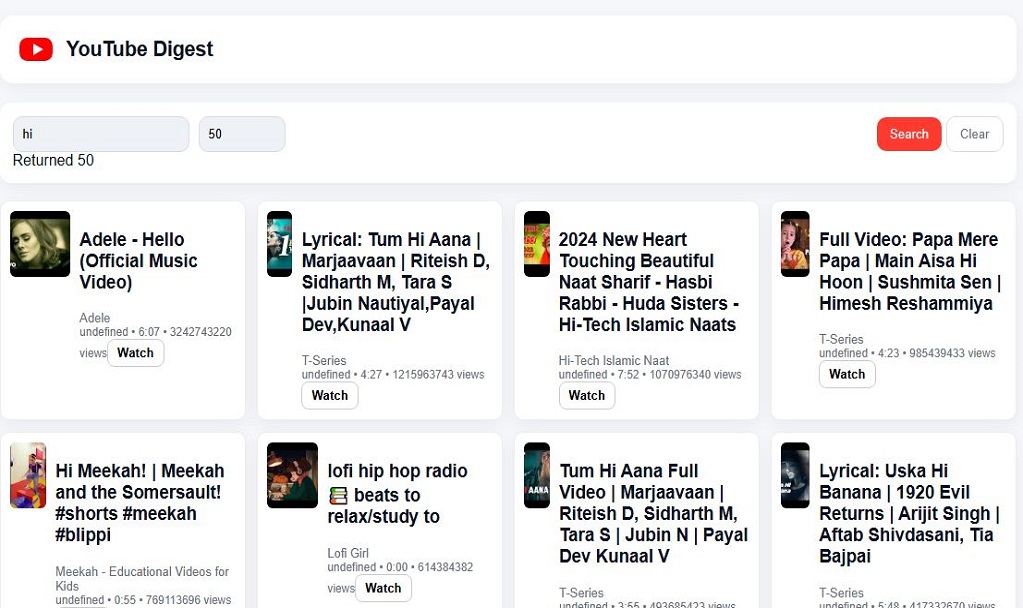
Task: Click the YouTube Digest title text
Action: tap(139, 49)
